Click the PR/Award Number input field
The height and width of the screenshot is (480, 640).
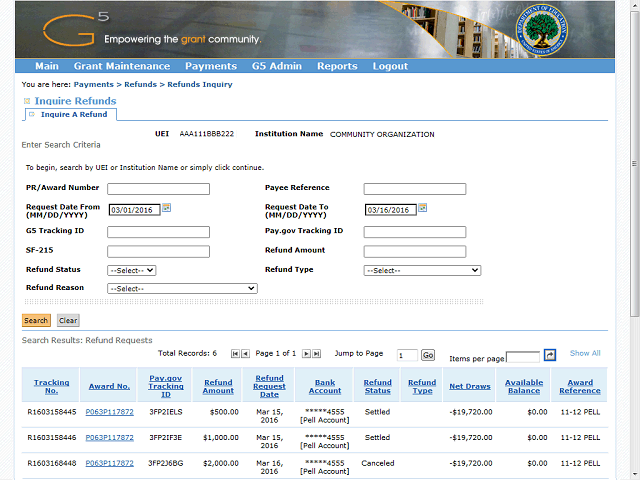pyautogui.click(x=158, y=189)
